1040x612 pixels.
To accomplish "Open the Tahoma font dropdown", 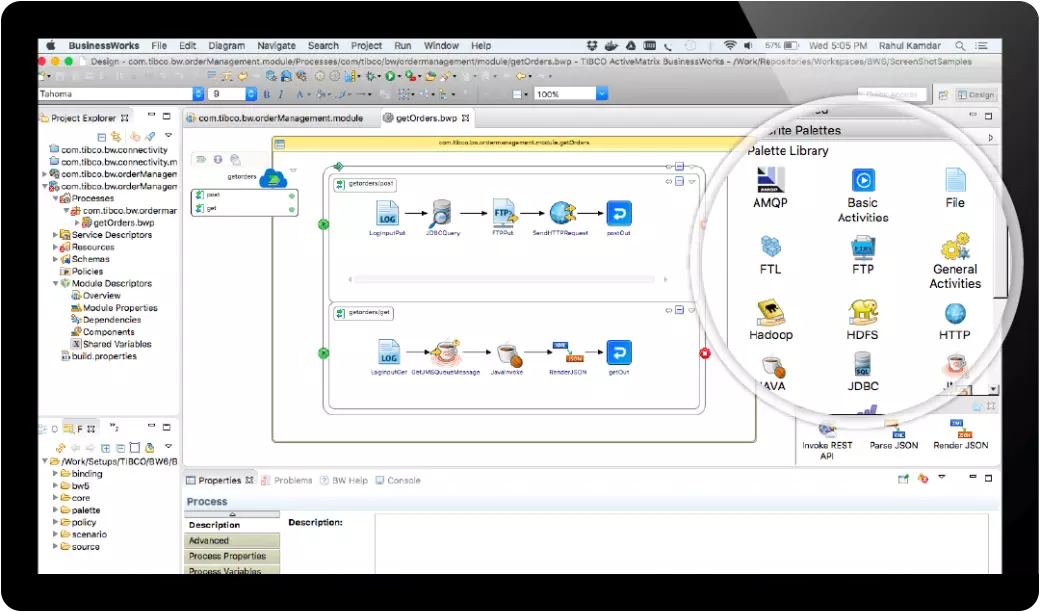I will [198, 94].
